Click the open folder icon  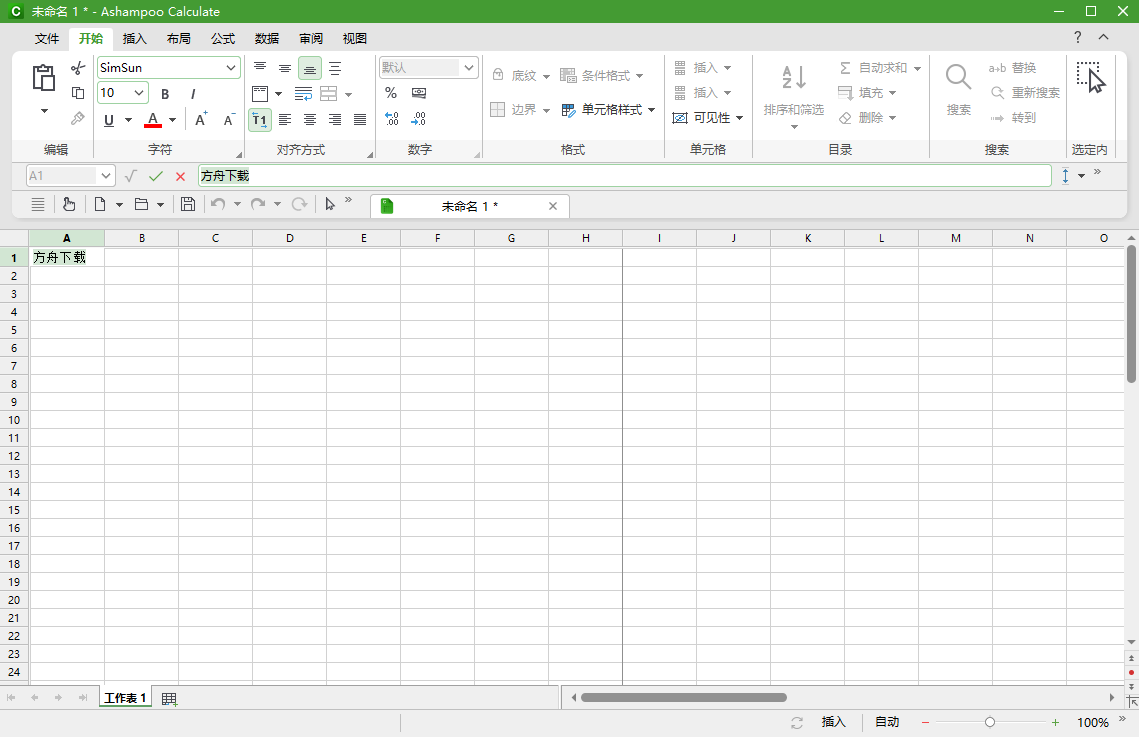click(x=142, y=204)
